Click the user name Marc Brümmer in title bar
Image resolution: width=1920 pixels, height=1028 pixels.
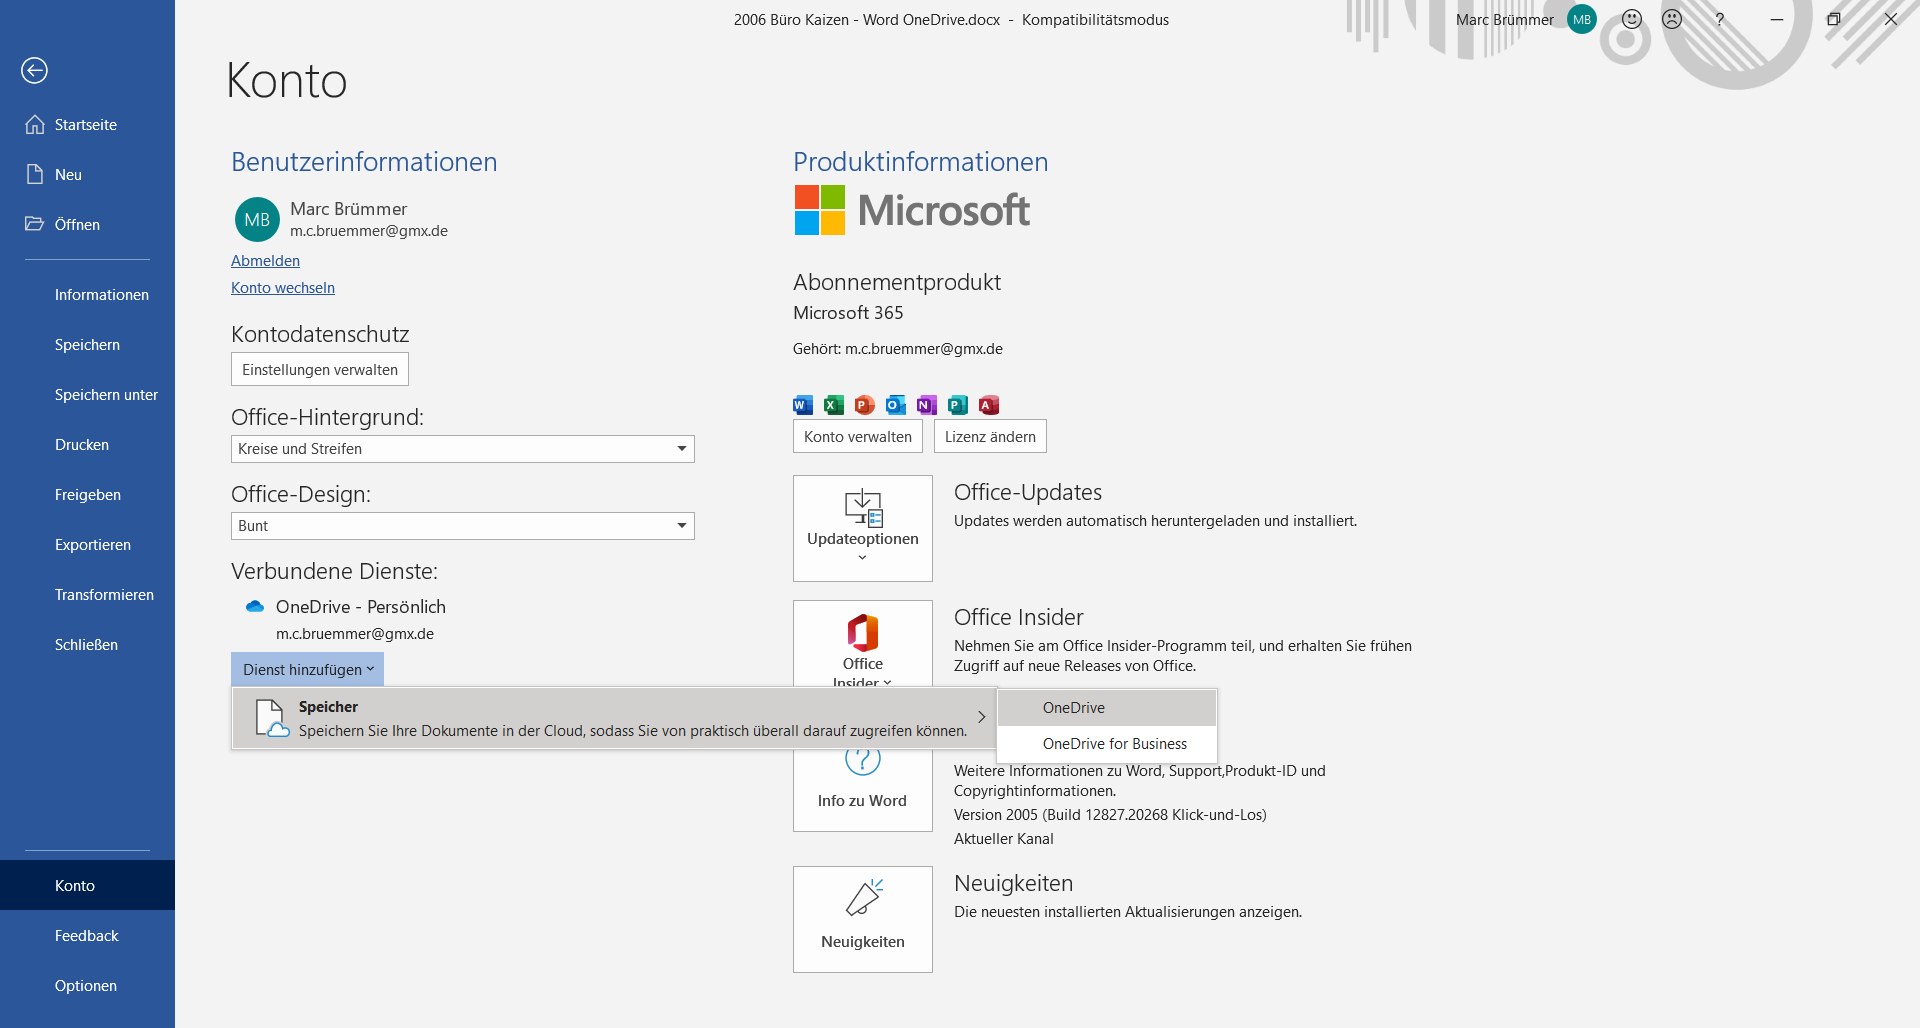pyautogui.click(x=1505, y=19)
